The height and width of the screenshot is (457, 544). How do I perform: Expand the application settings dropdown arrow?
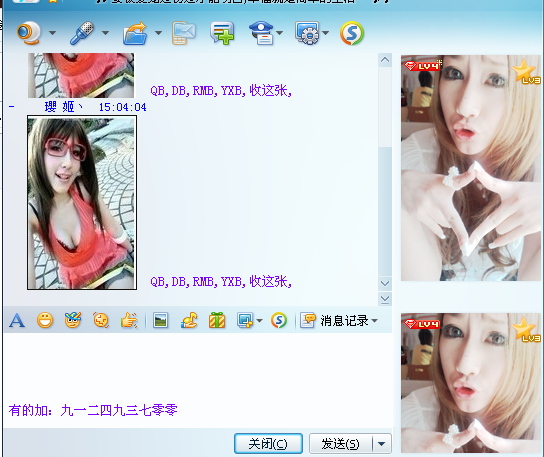tap(325, 33)
